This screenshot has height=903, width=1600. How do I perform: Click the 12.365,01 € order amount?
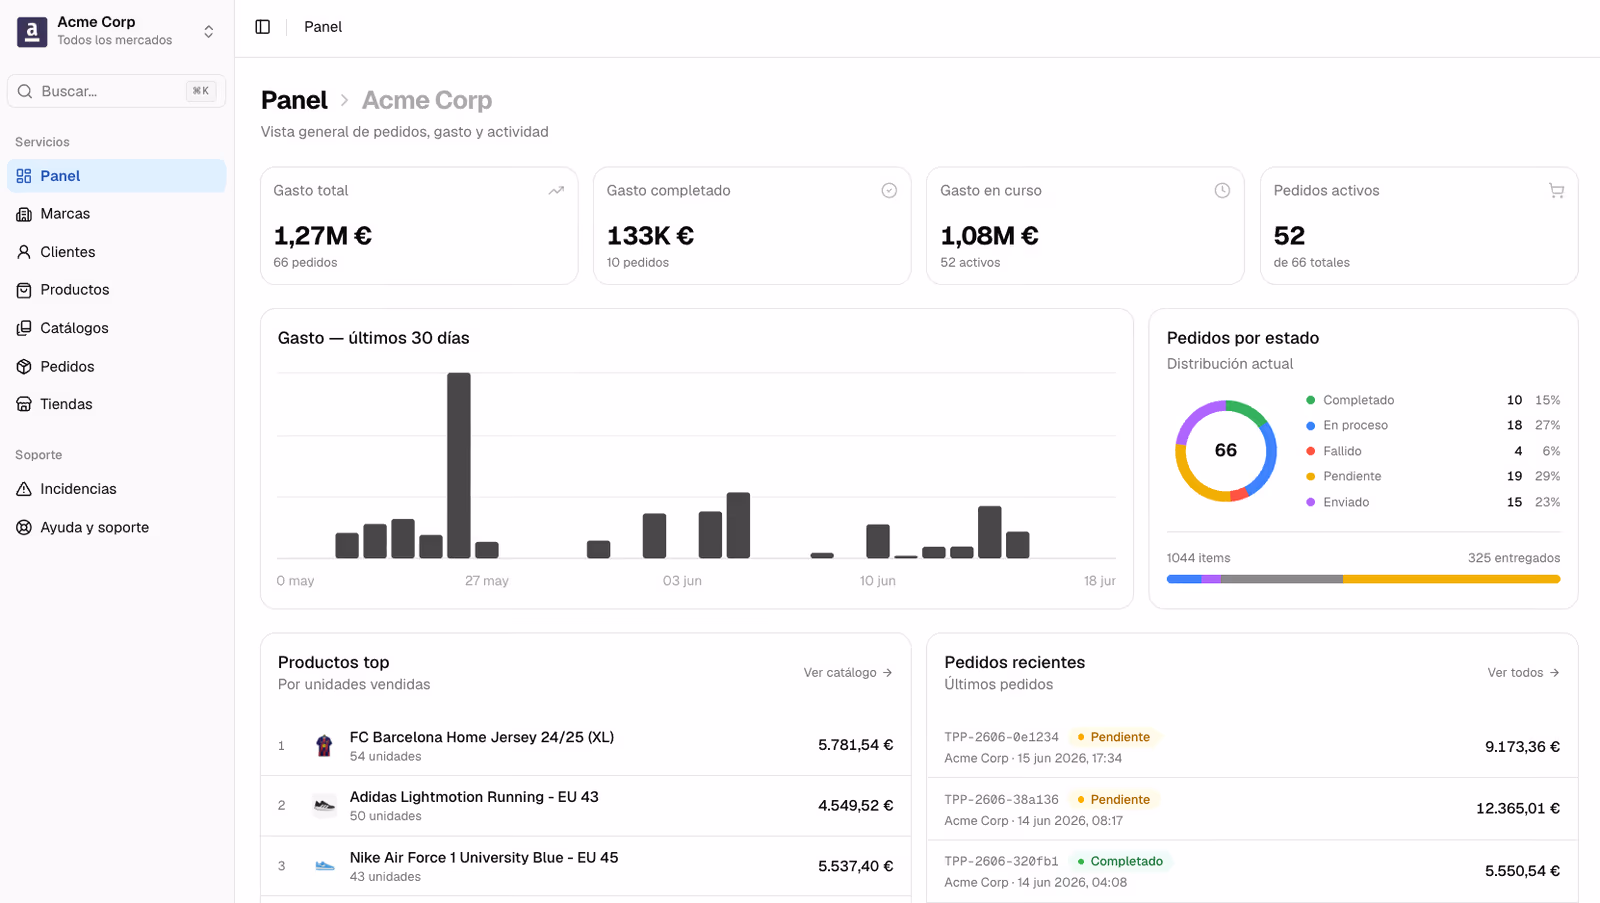click(1518, 809)
